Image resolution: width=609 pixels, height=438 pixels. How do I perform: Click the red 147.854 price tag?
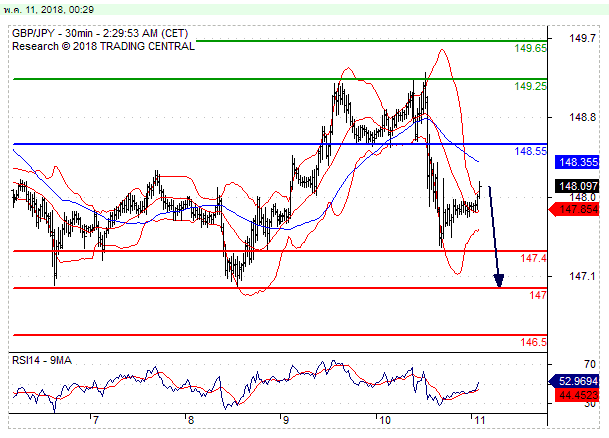pos(574,210)
